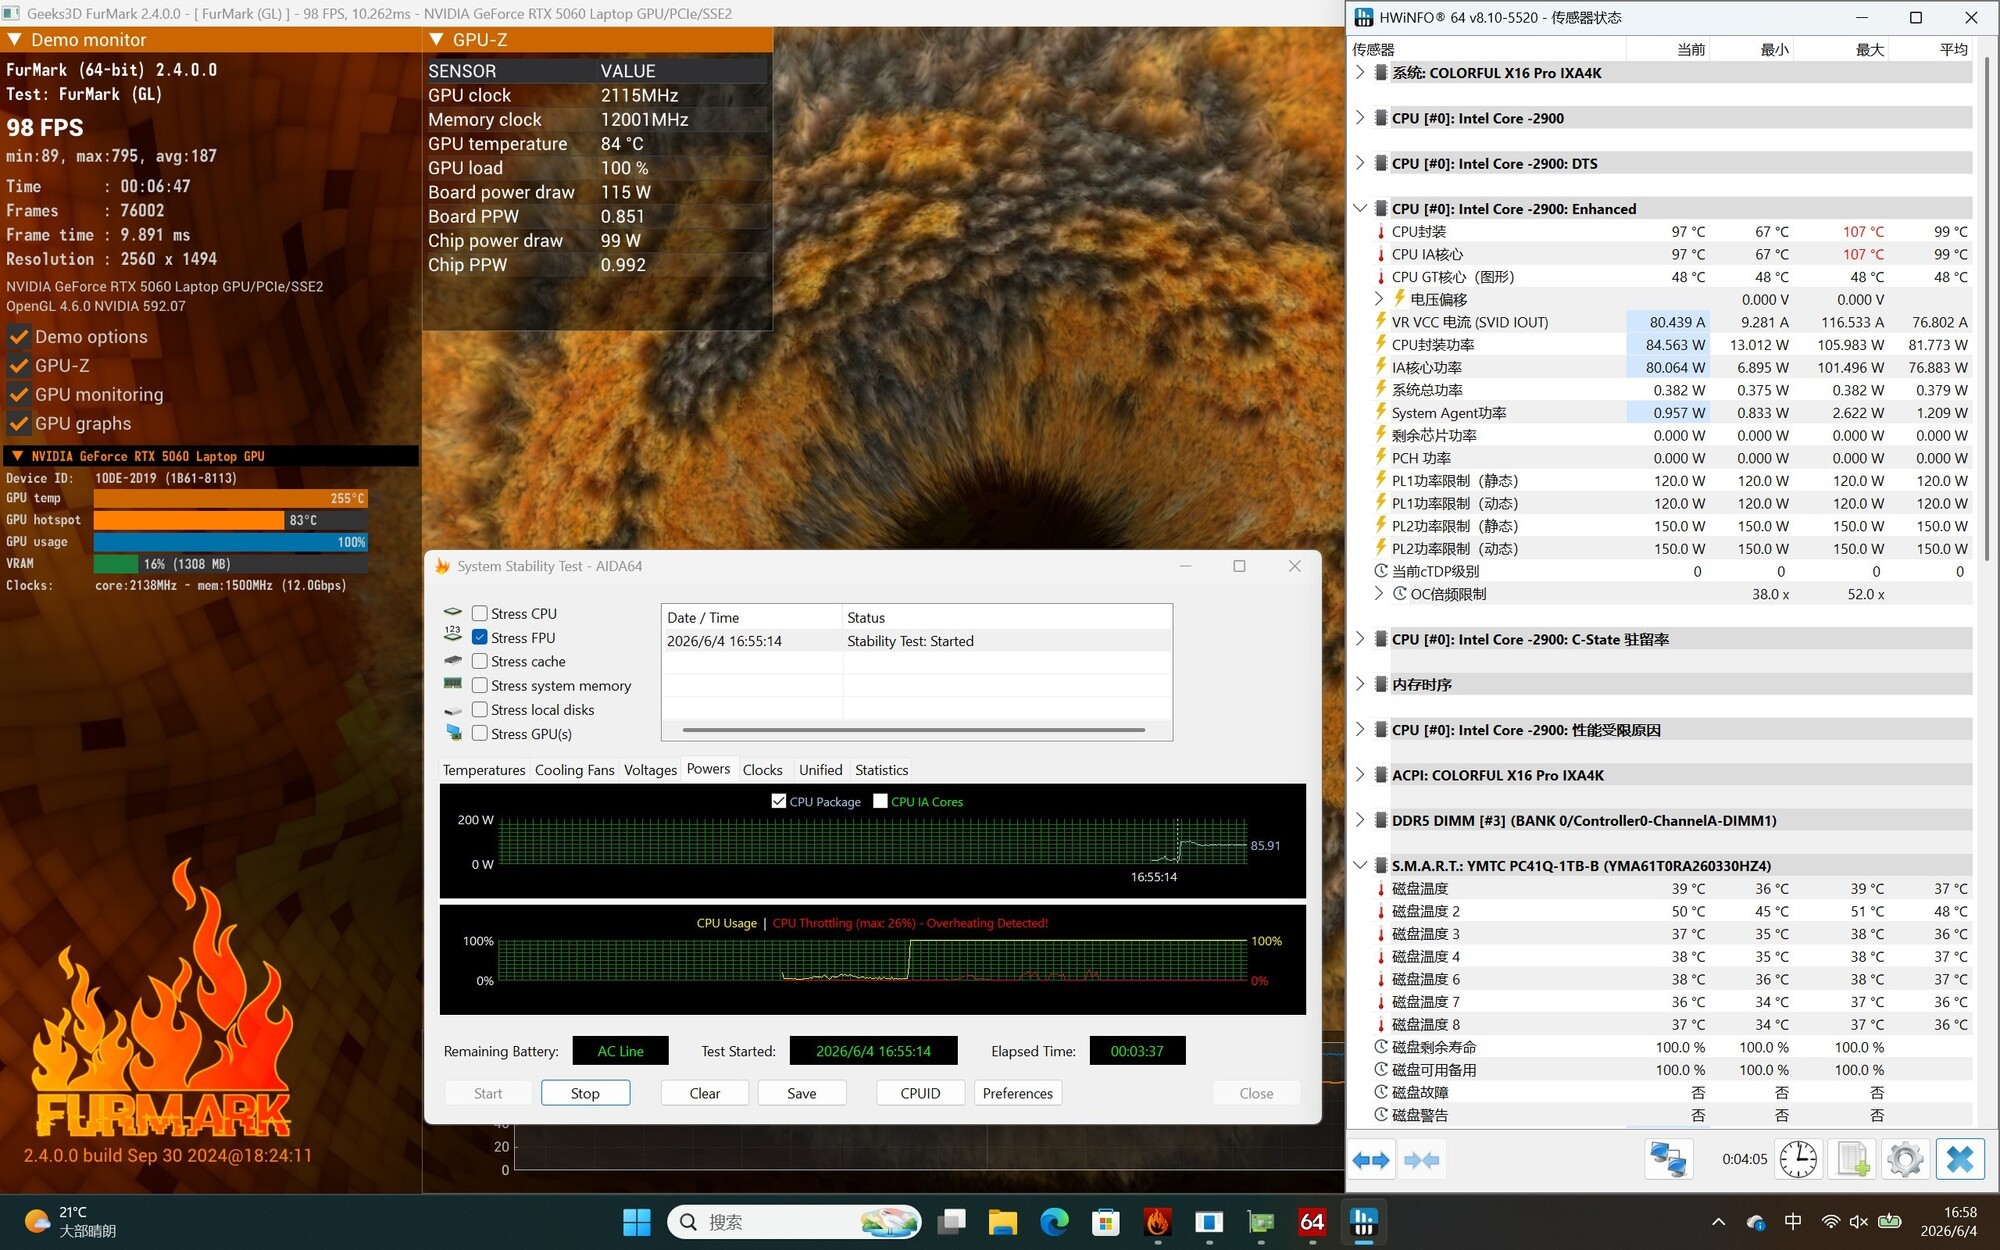The height and width of the screenshot is (1250, 2000).
Task: Open Temperatures tab in AIDA64
Action: [484, 770]
